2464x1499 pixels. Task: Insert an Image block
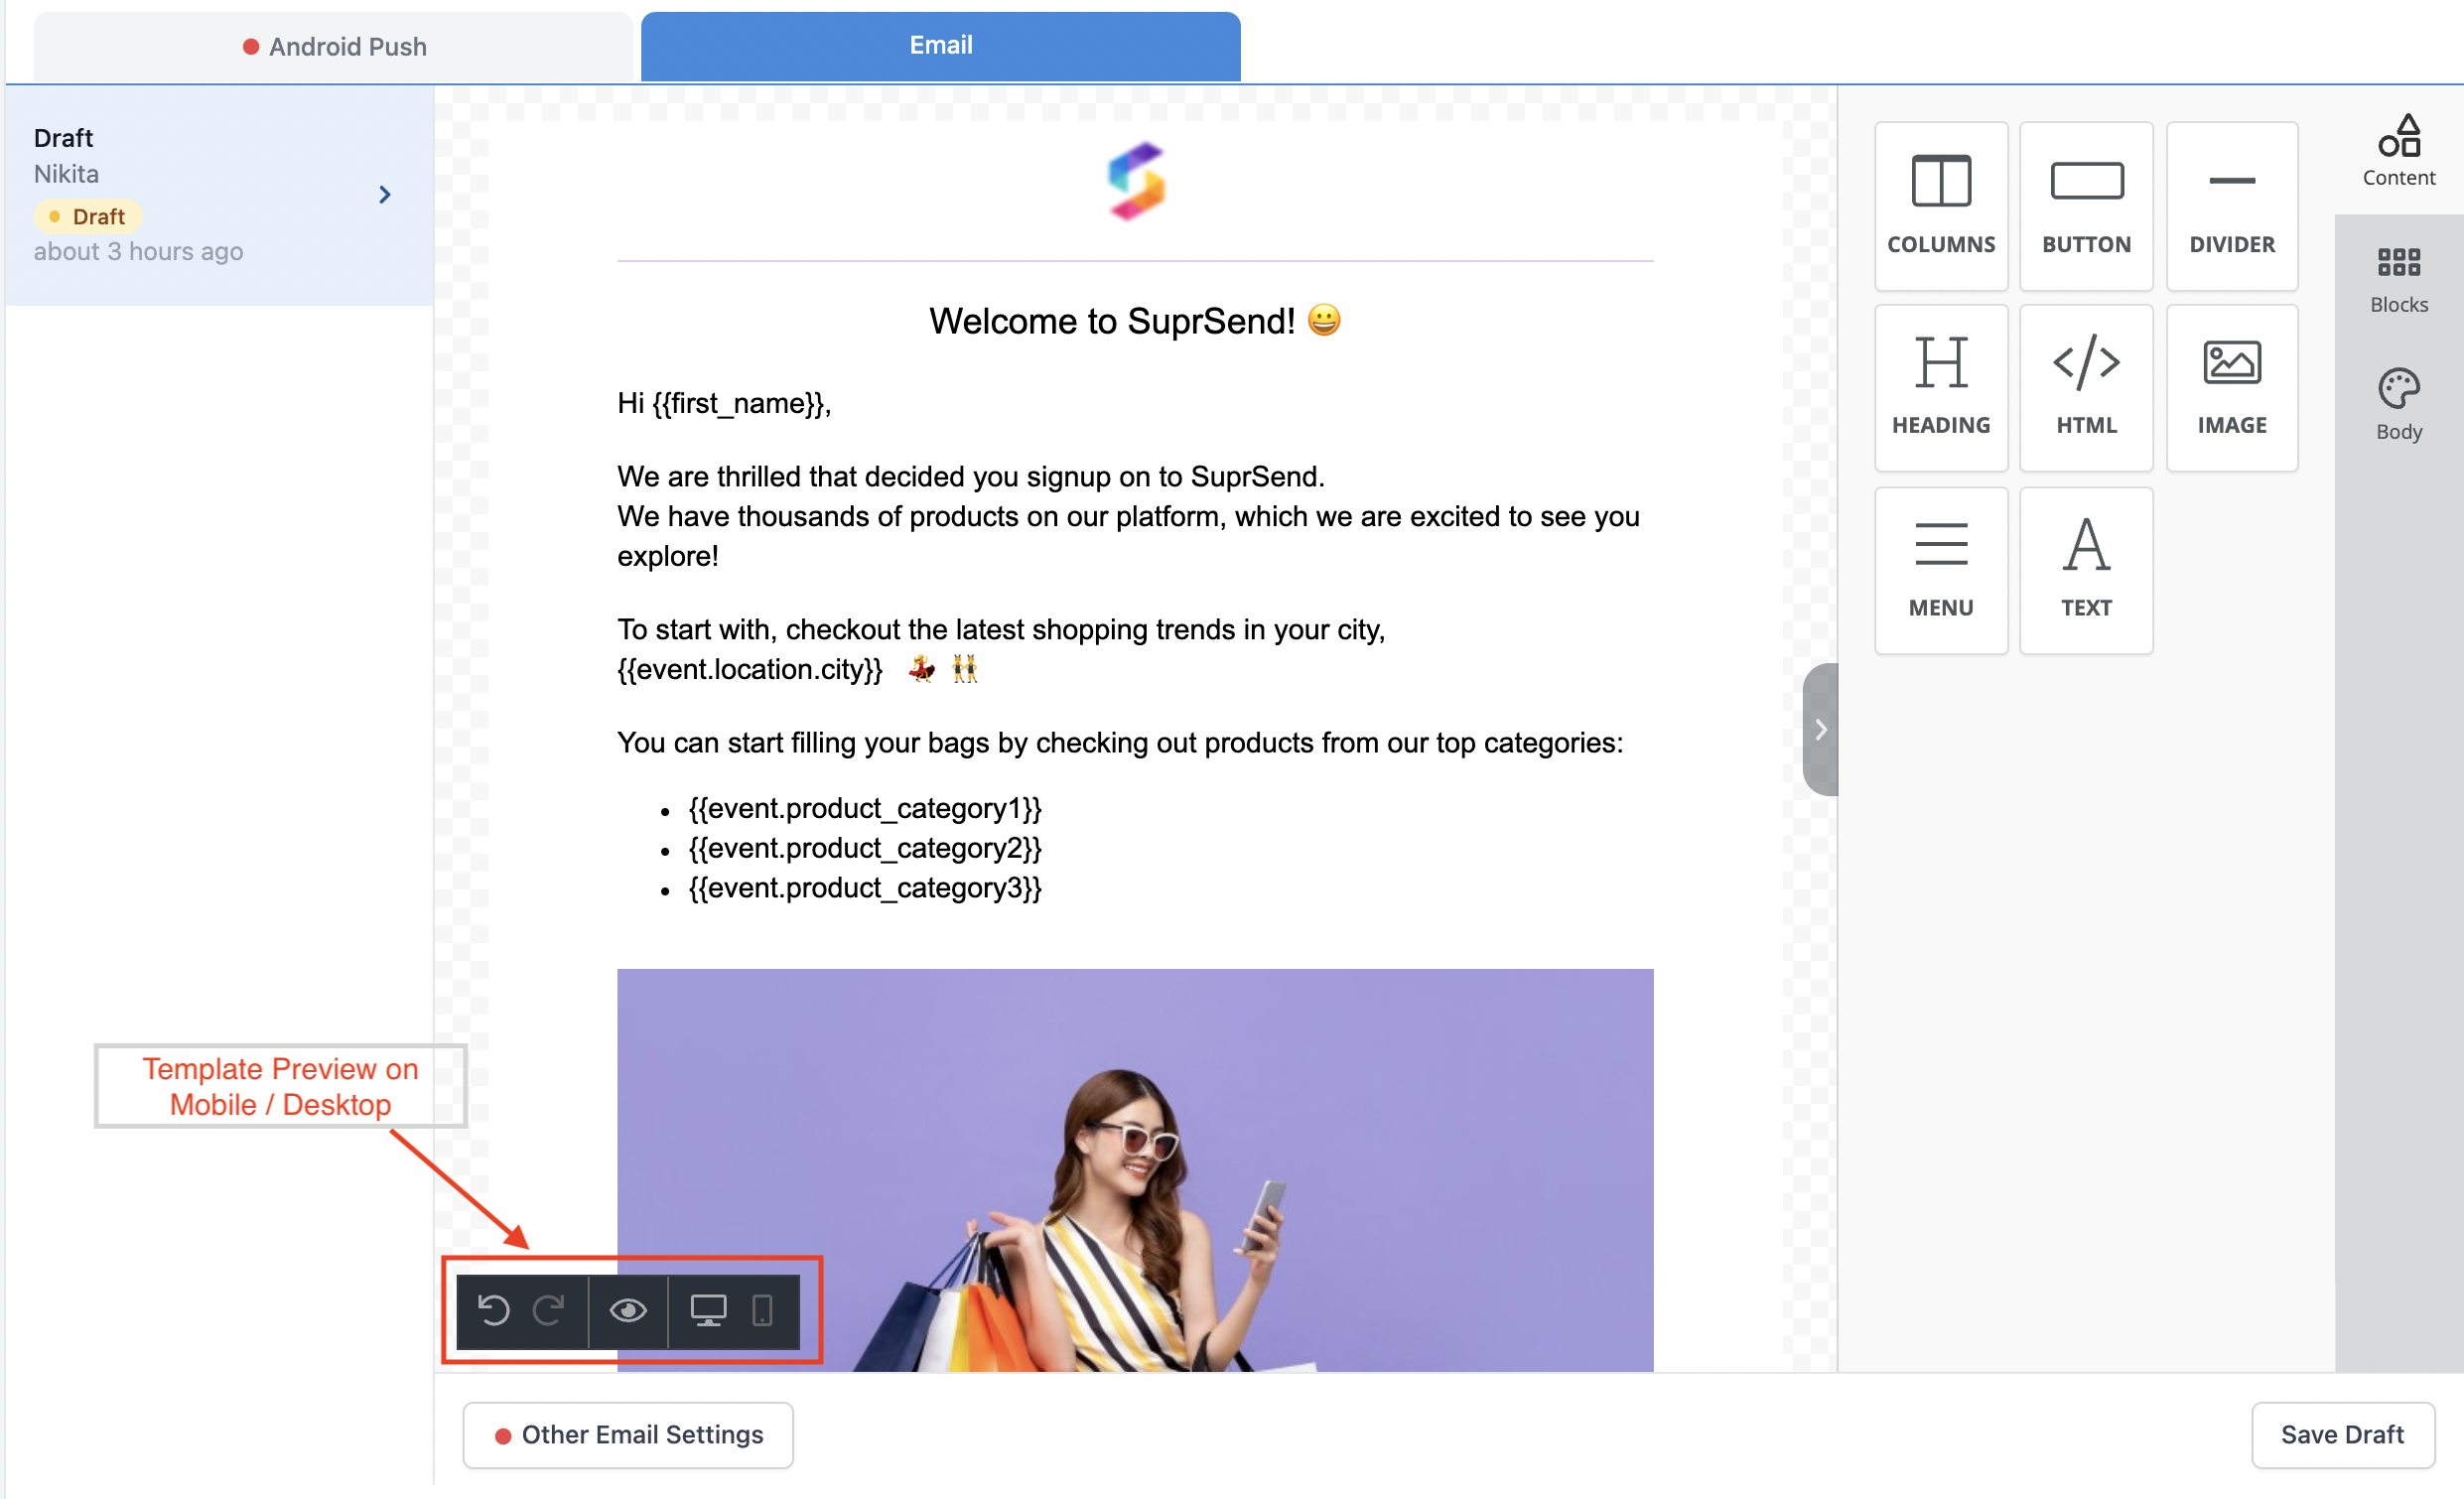(2231, 388)
